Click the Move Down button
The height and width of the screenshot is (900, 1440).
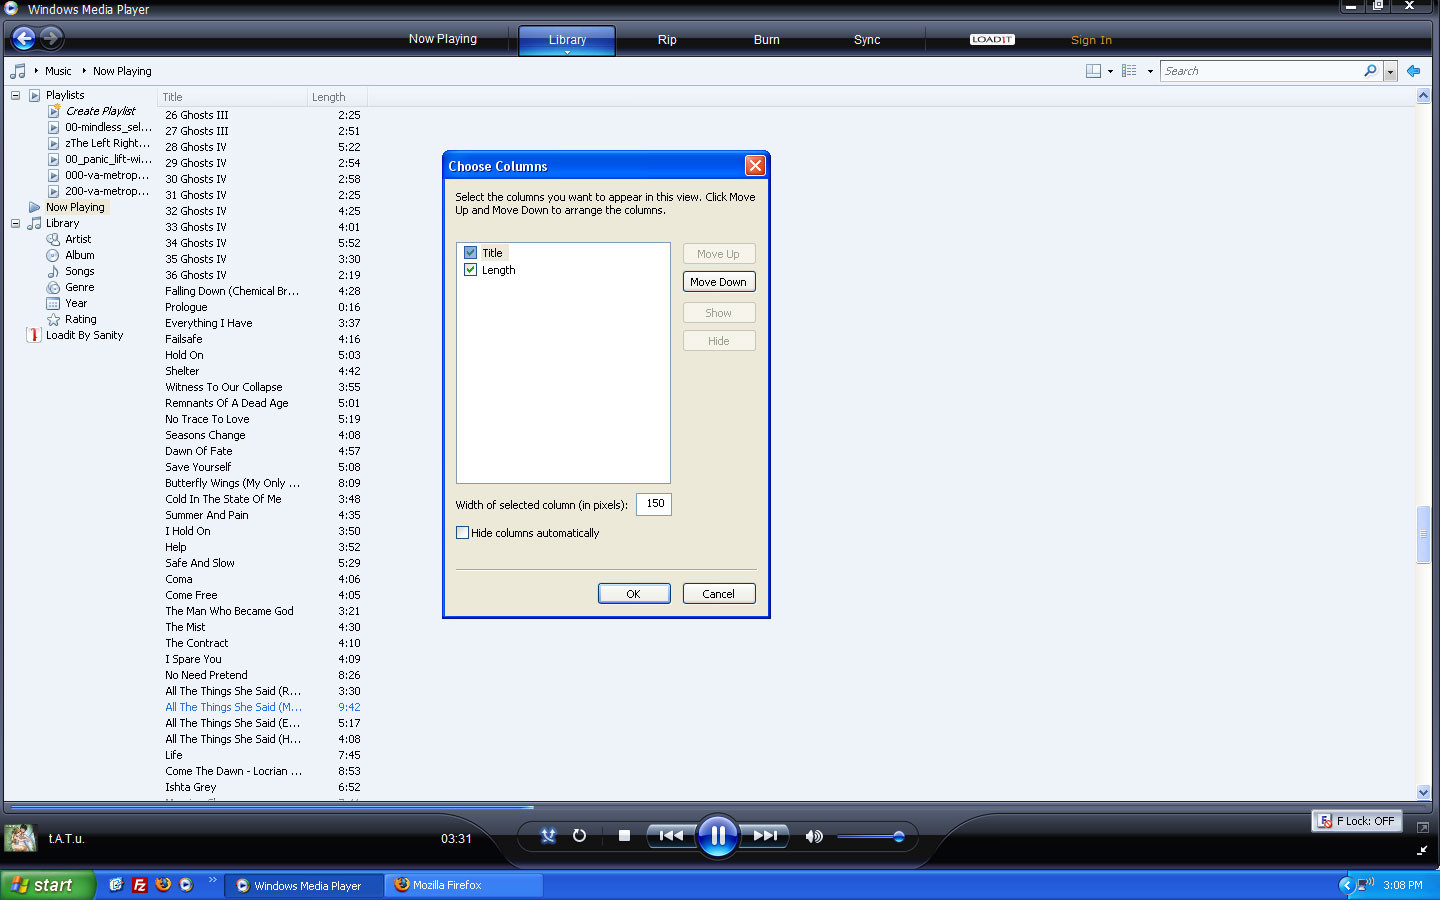click(719, 282)
